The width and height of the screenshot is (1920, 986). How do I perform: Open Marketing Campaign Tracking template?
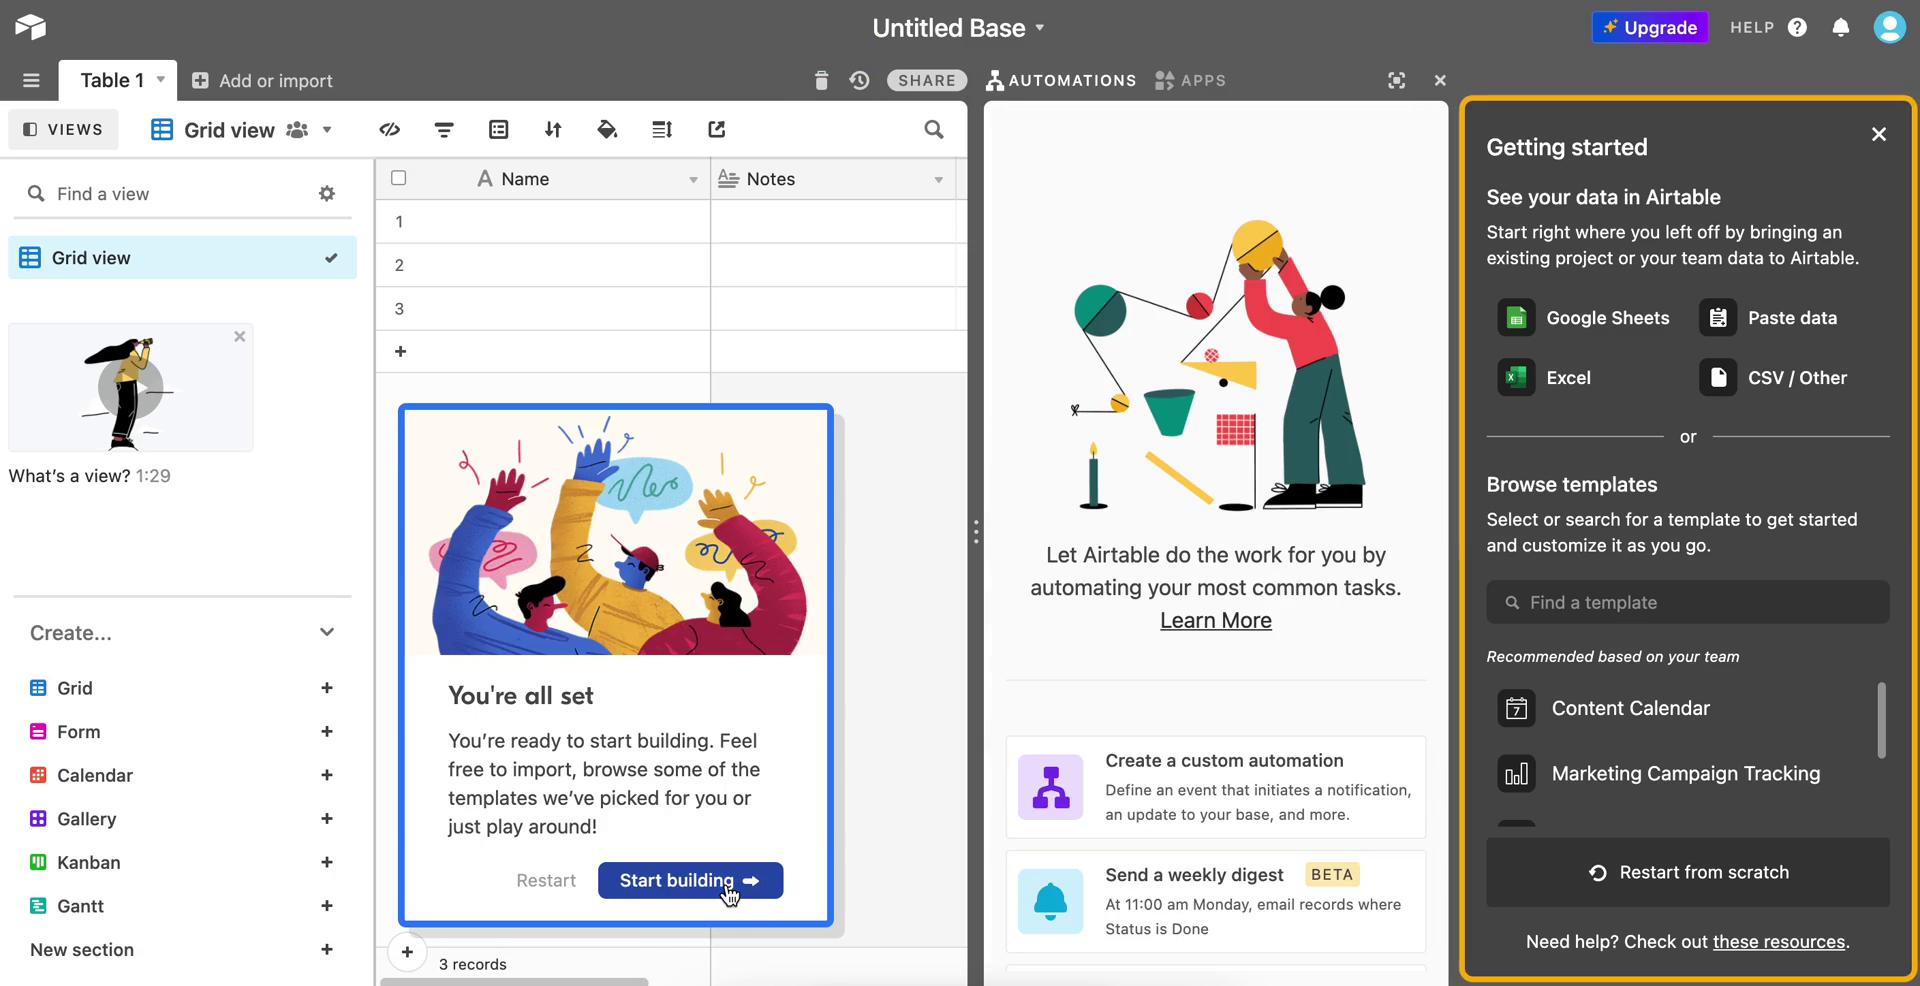tap(1659, 774)
